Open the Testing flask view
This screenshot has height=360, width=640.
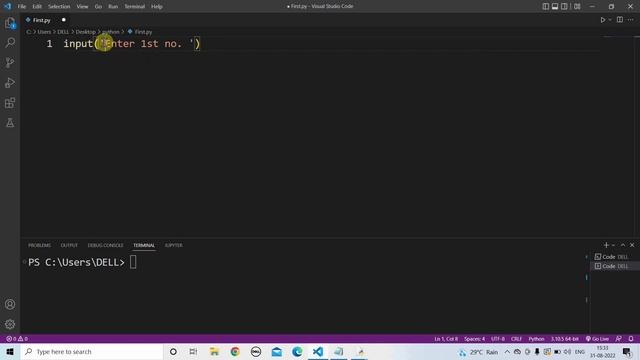point(10,122)
